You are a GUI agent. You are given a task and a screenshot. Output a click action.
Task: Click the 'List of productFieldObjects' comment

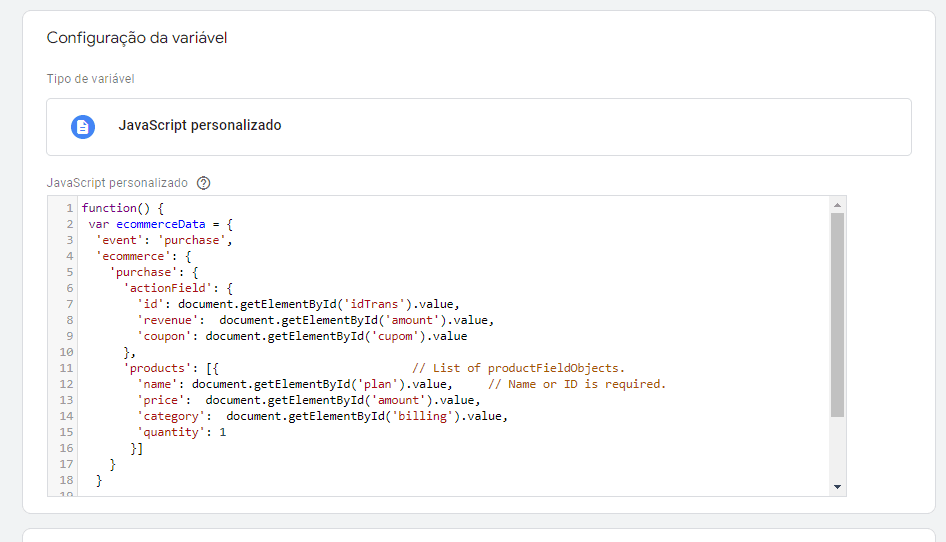tap(518, 368)
